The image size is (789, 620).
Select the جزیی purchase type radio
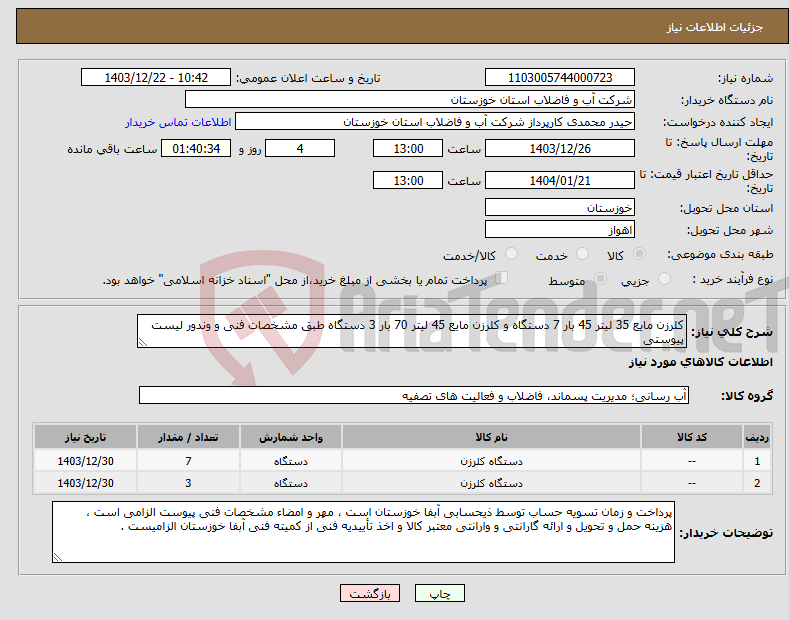point(664,279)
